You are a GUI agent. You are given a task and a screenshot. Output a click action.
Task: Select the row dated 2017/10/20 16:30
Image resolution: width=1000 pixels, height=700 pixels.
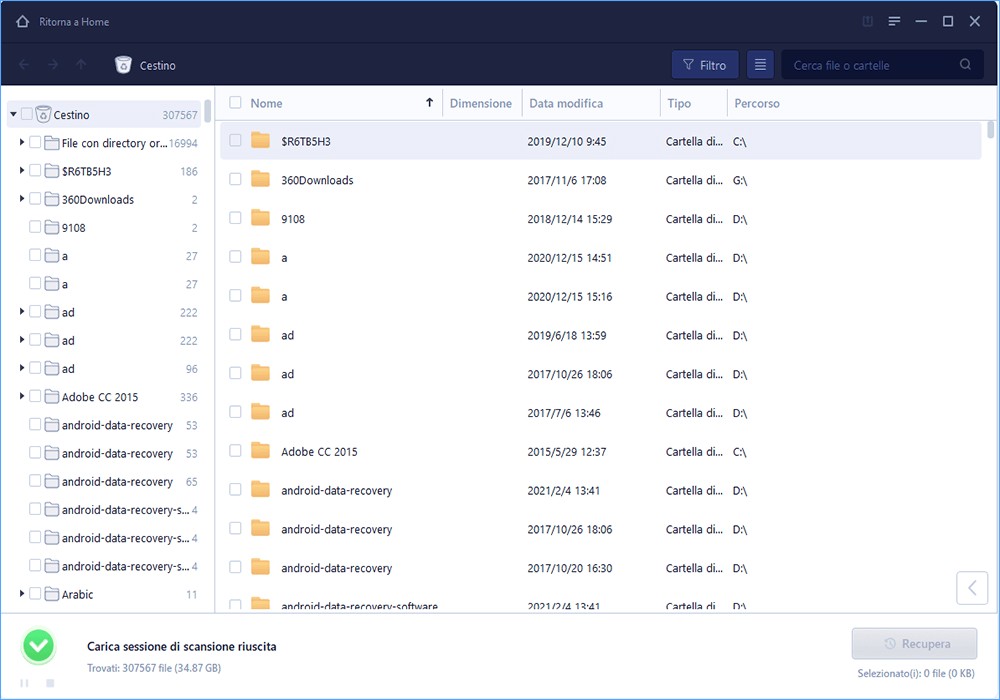pos(600,567)
